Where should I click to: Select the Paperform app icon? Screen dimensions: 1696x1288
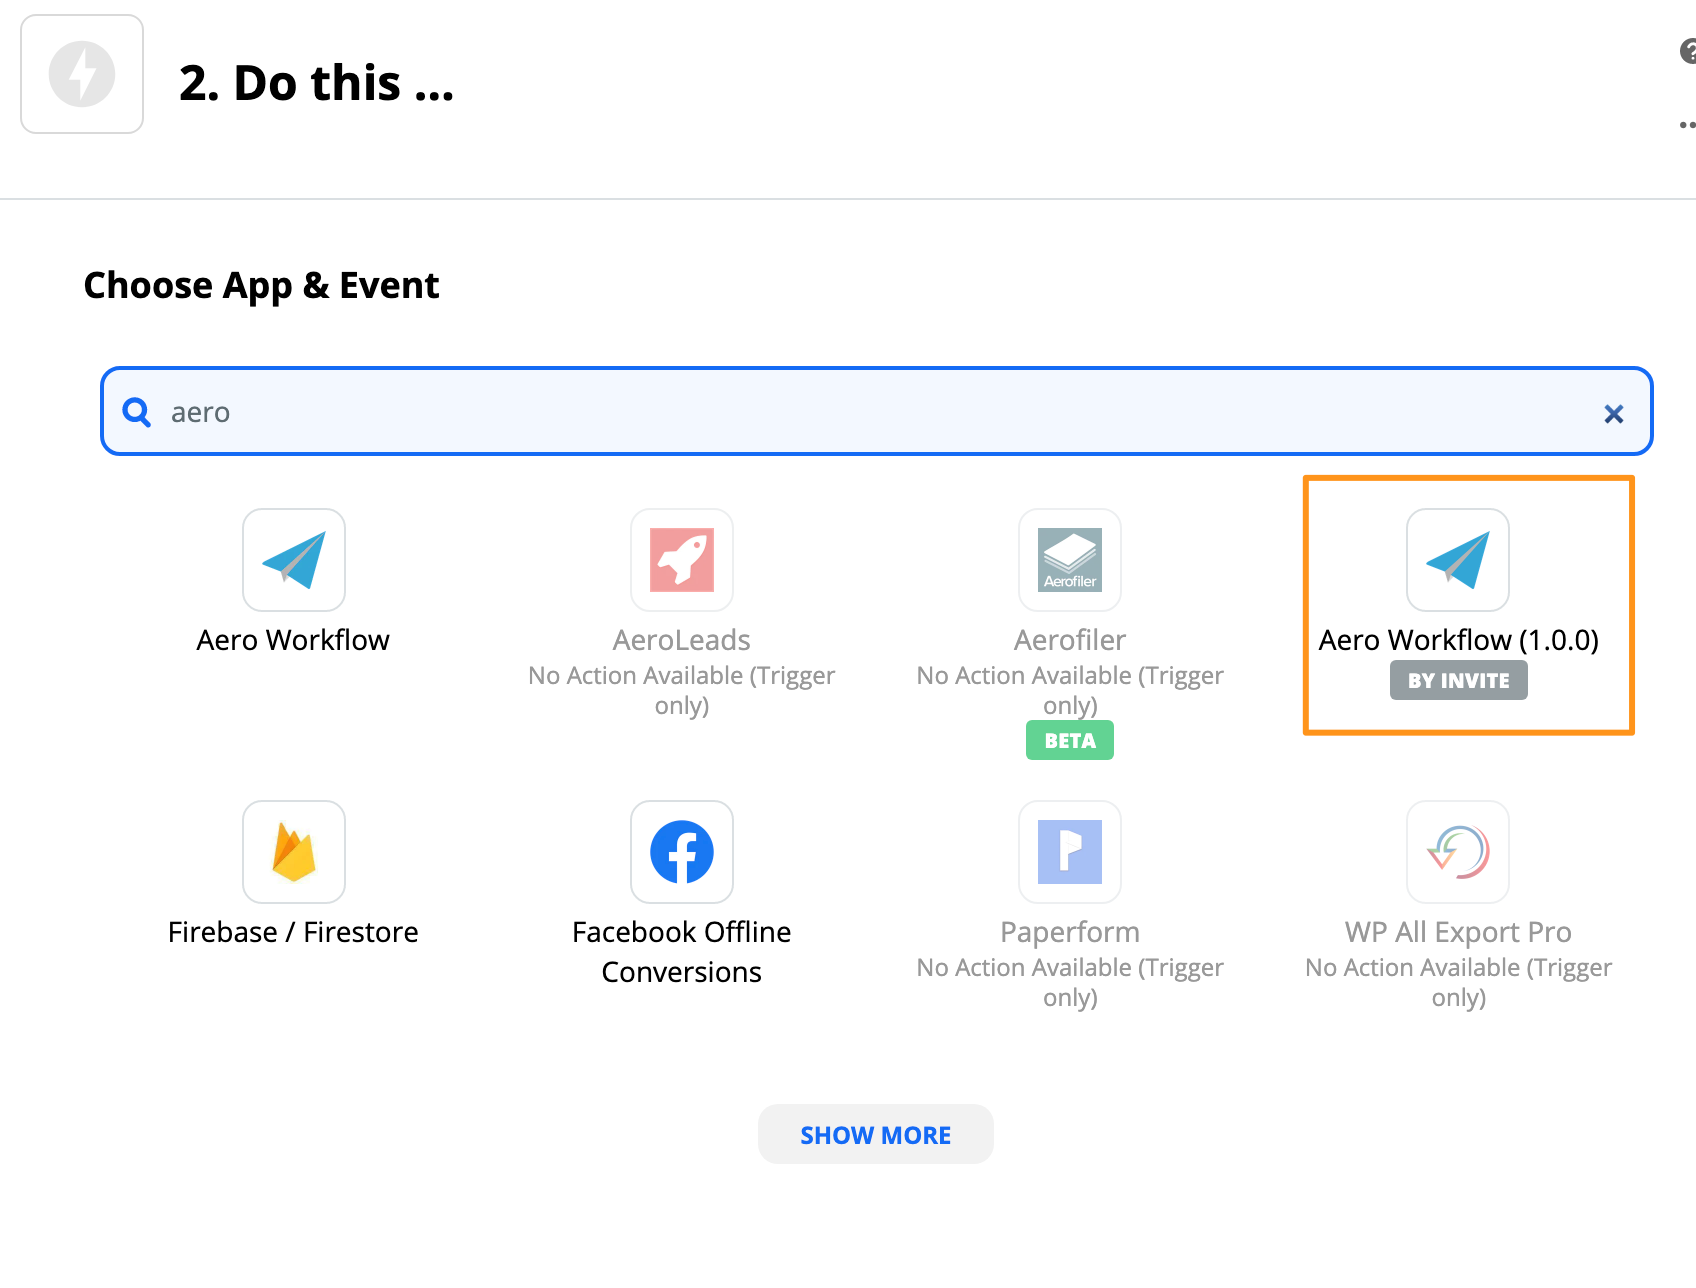pyautogui.click(x=1069, y=852)
